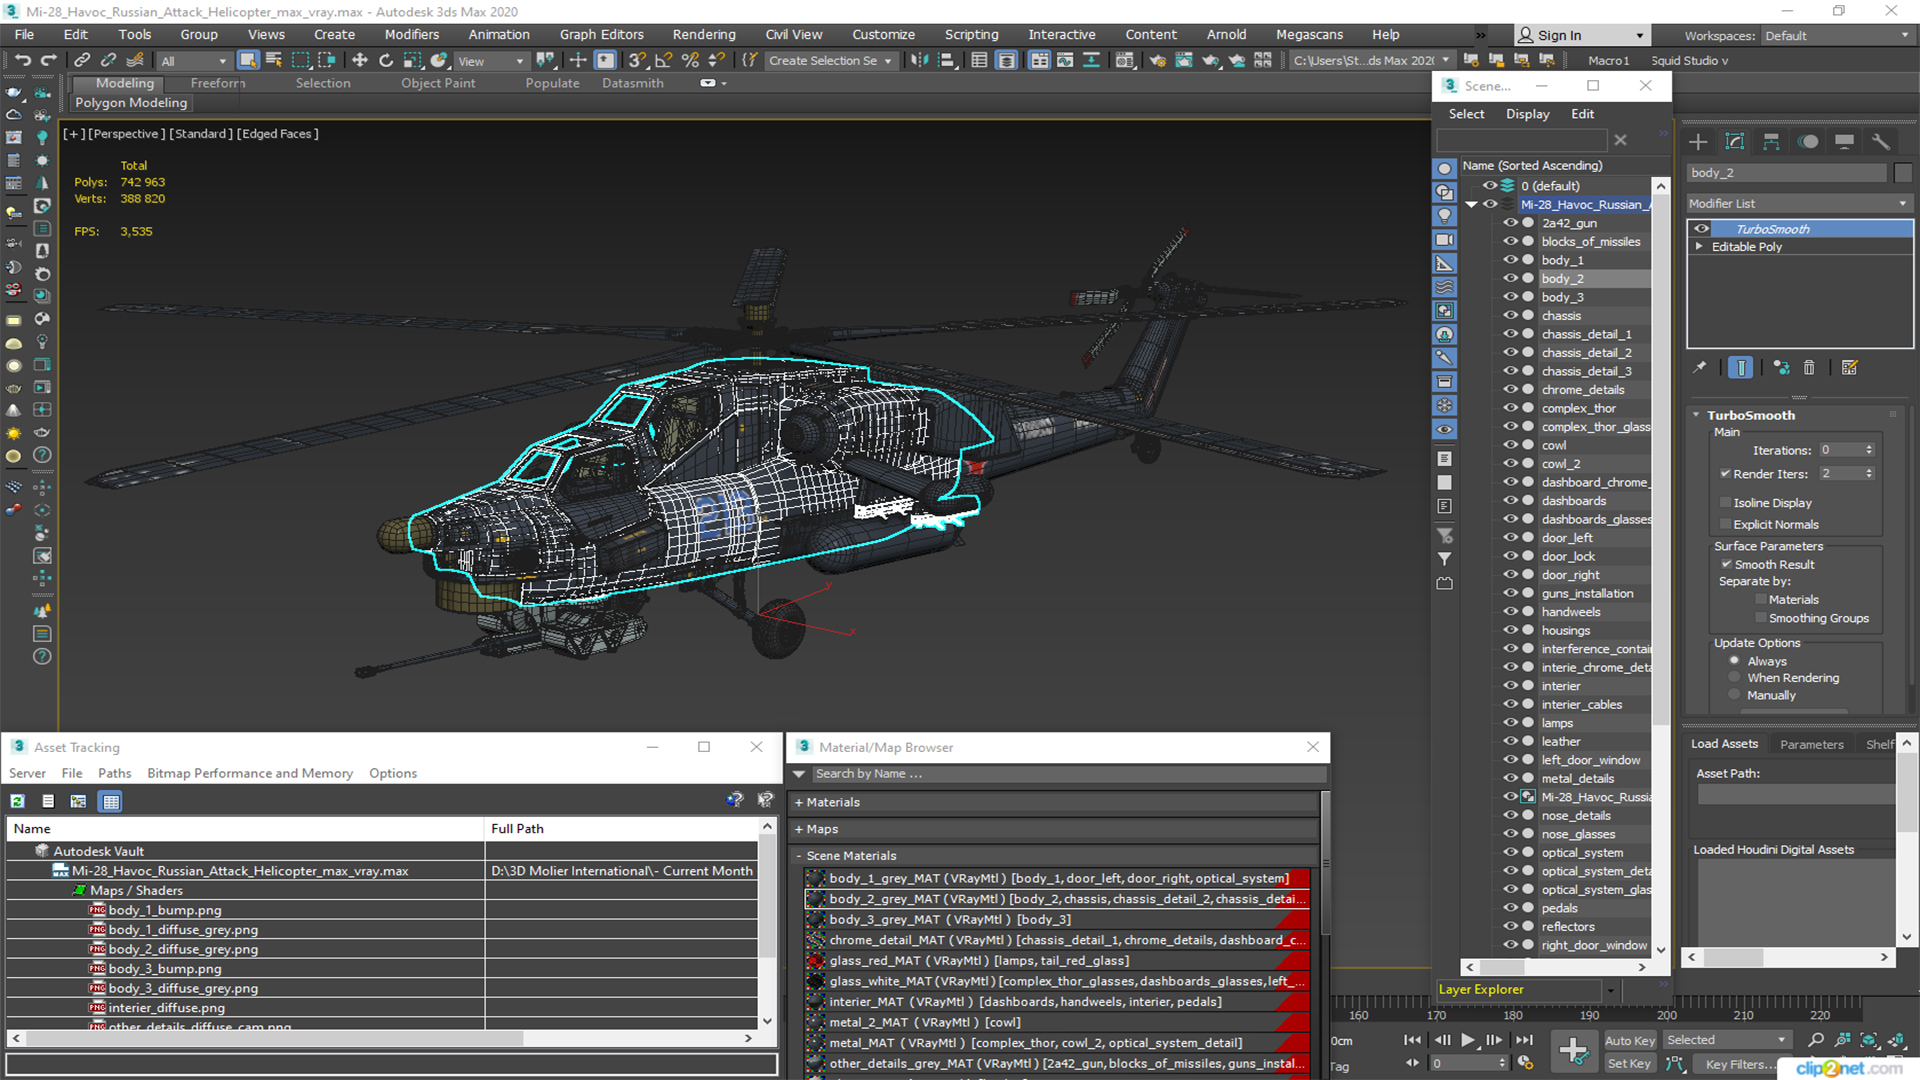
Task: Switch to Freeform ribbon tab
Action: point(218,83)
